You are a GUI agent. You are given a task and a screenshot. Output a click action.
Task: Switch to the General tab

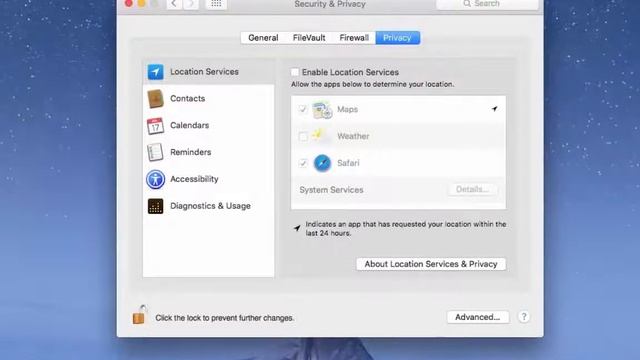[x=263, y=38]
